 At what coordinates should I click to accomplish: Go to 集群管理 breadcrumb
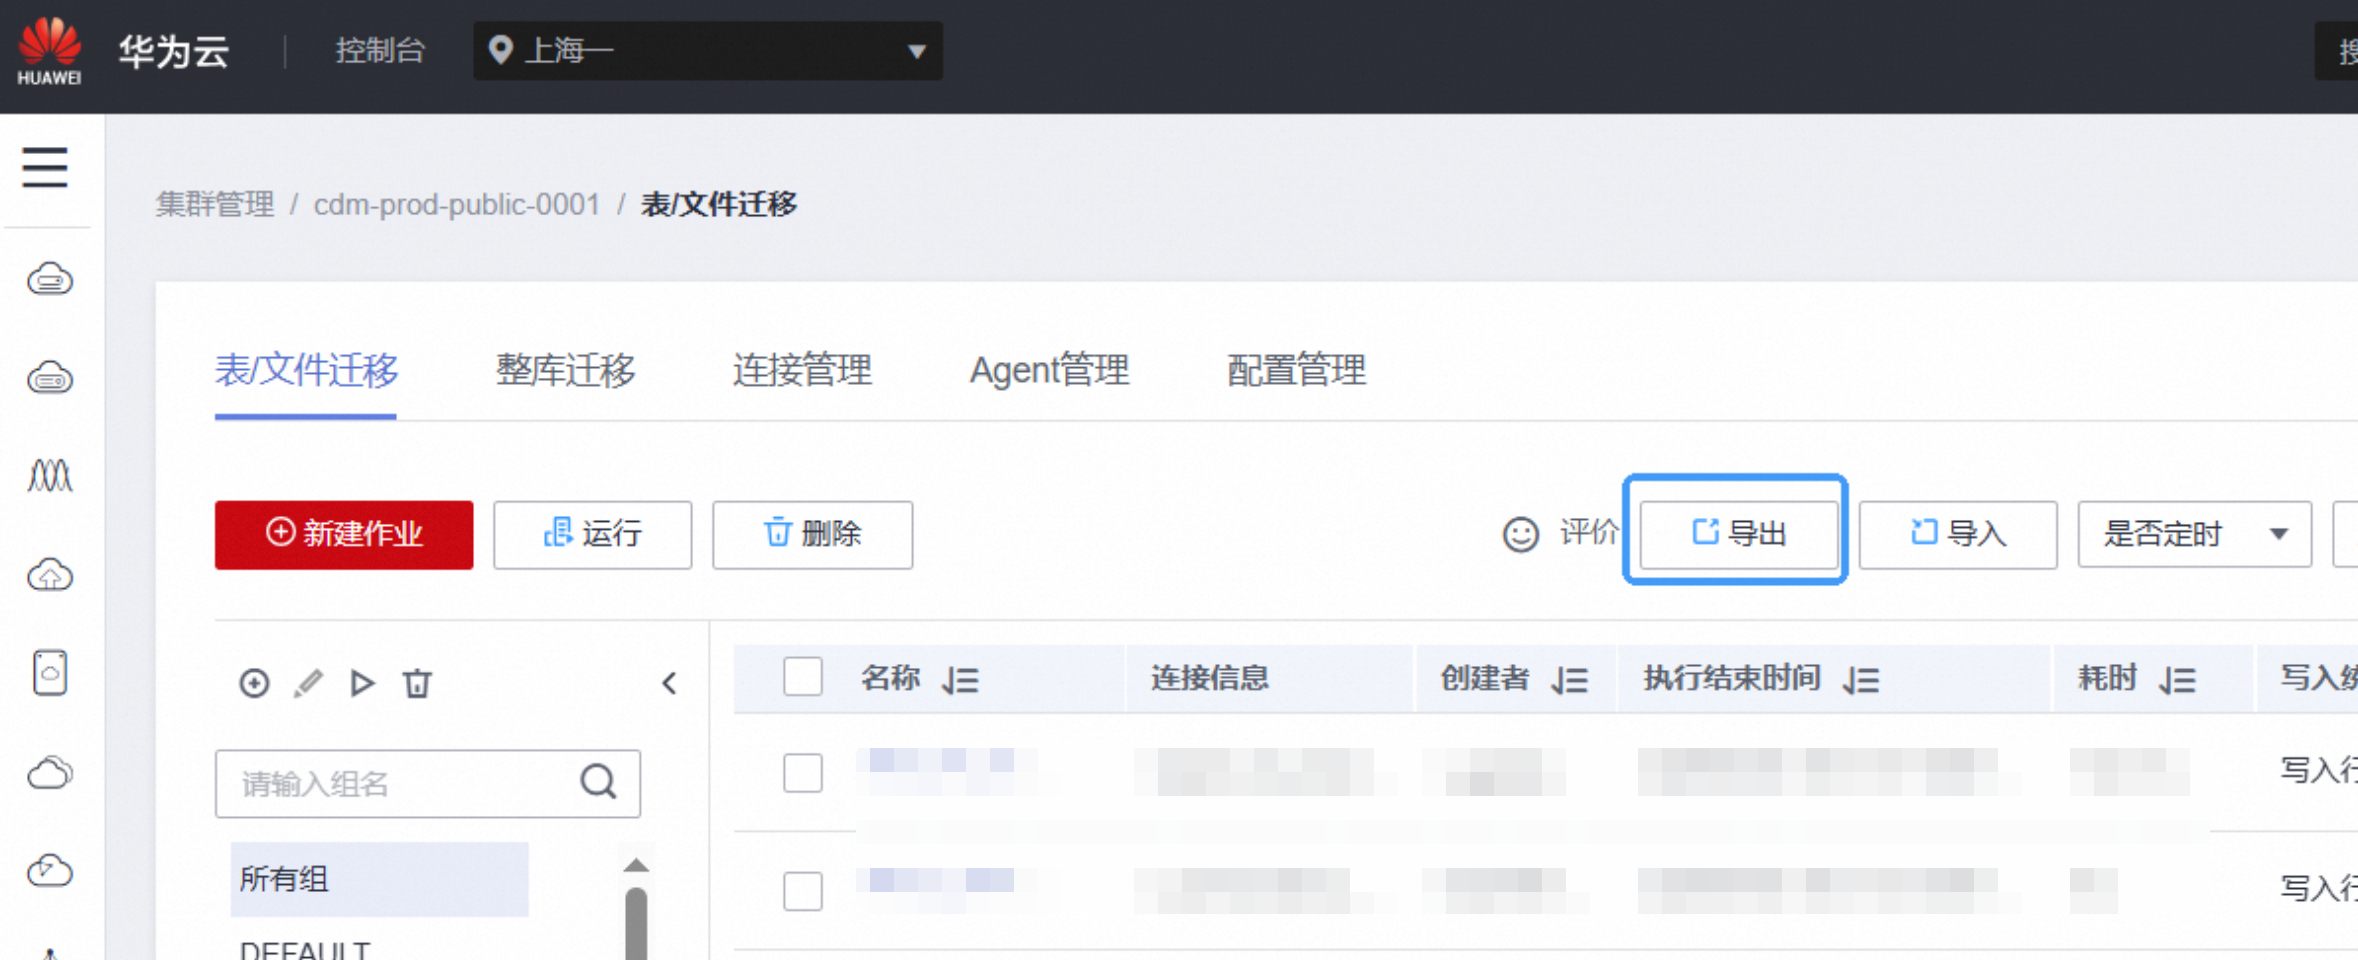tap(215, 204)
